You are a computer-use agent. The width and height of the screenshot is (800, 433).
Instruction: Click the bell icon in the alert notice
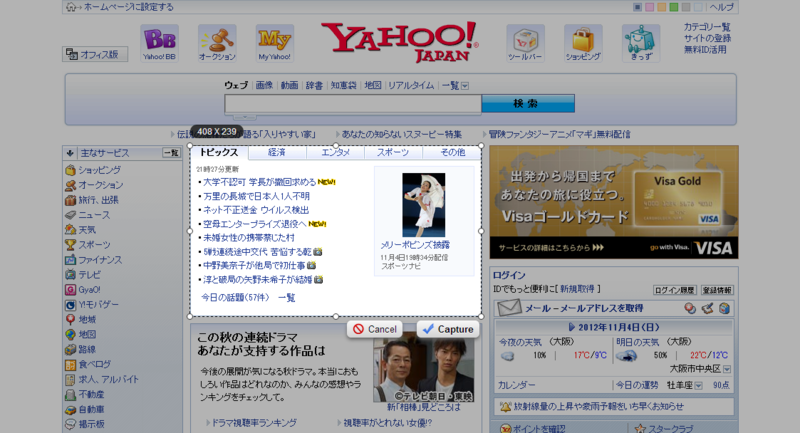(505, 406)
